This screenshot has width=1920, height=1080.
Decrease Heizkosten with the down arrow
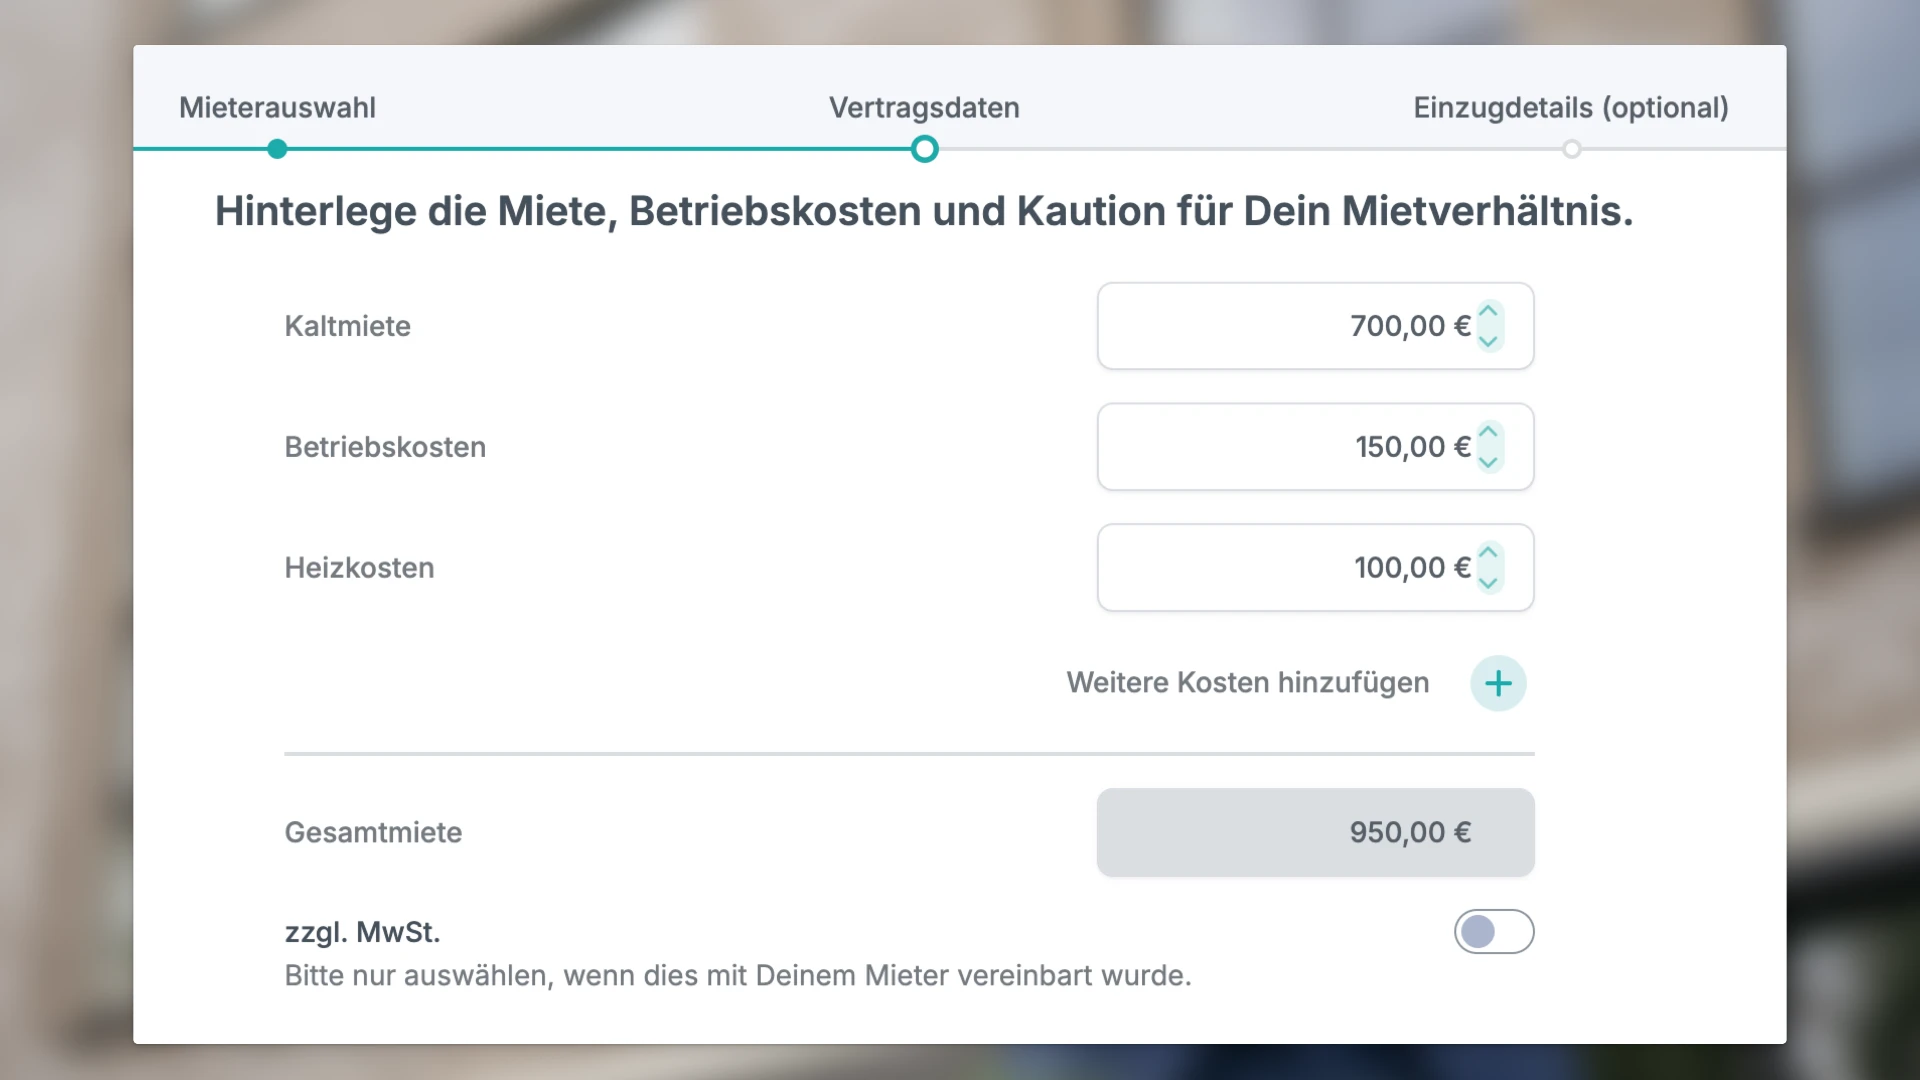[x=1489, y=583]
